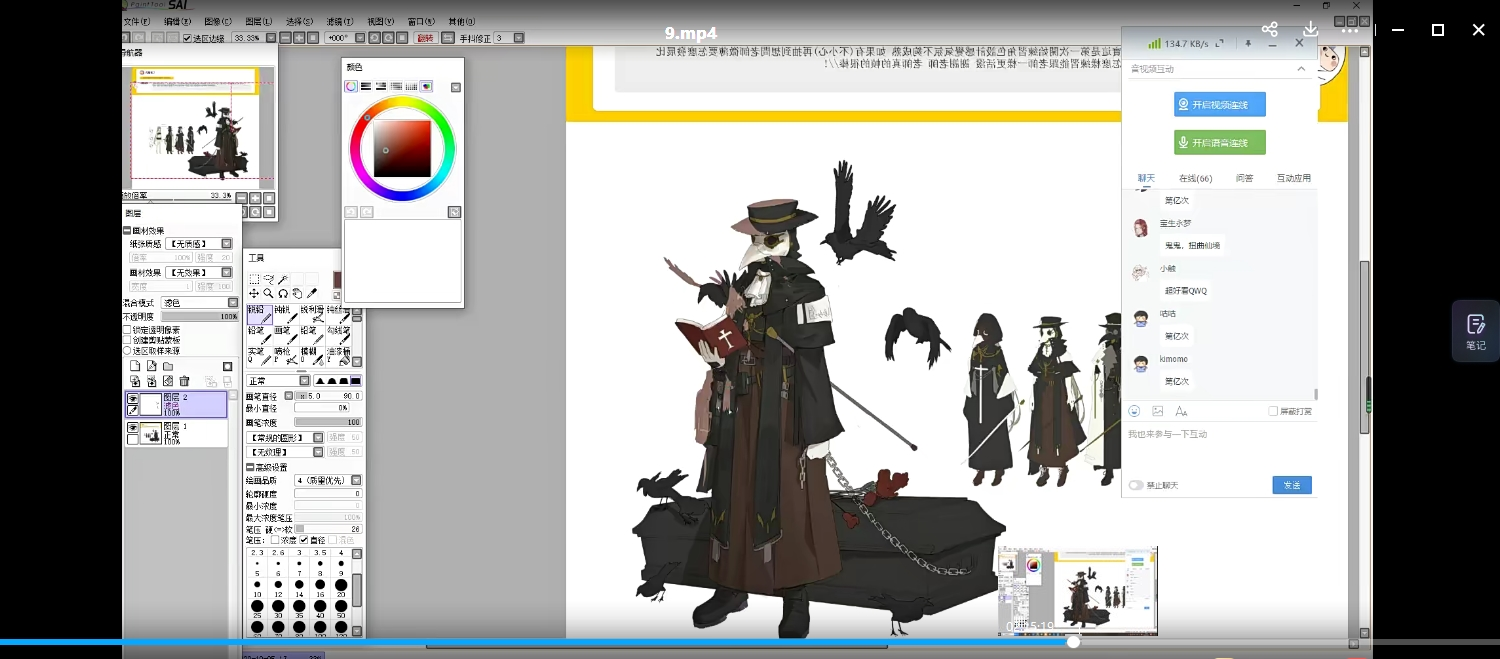The width and height of the screenshot is (1500, 659).
Task: Toggle the selection edge checkbox
Action: pos(187,38)
